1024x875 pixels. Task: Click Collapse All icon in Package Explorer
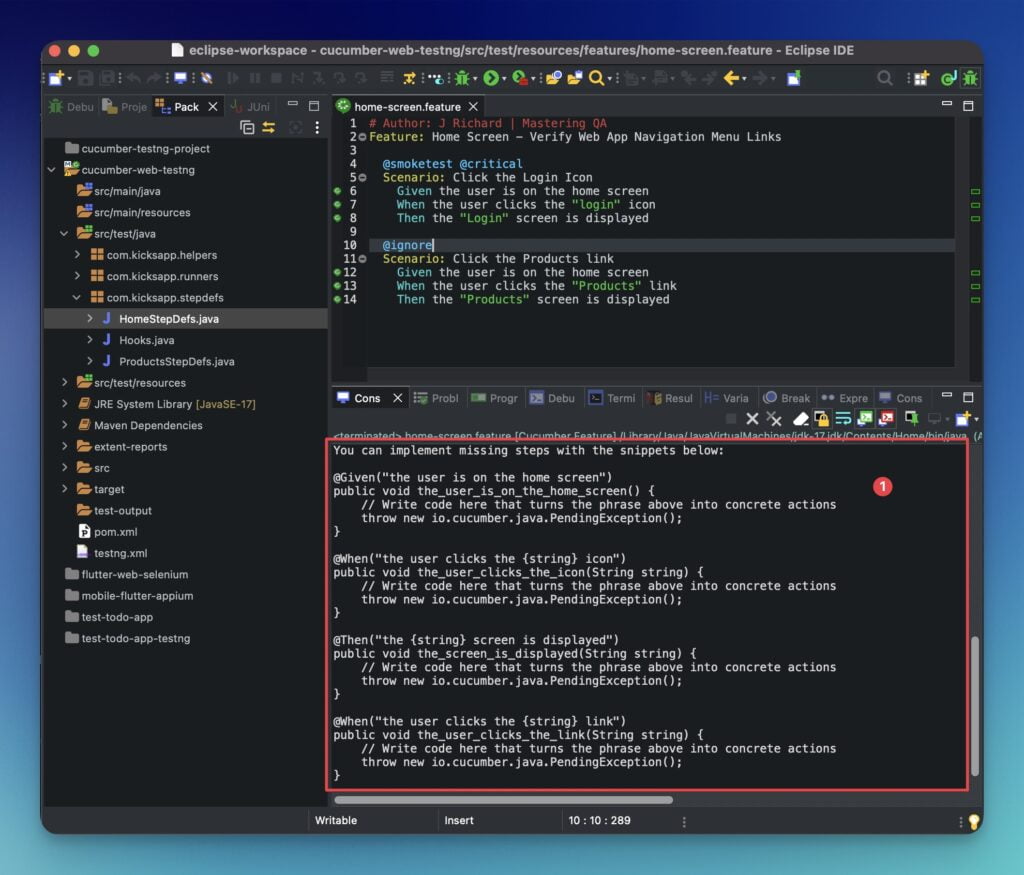pyautogui.click(x=247, y=127)
